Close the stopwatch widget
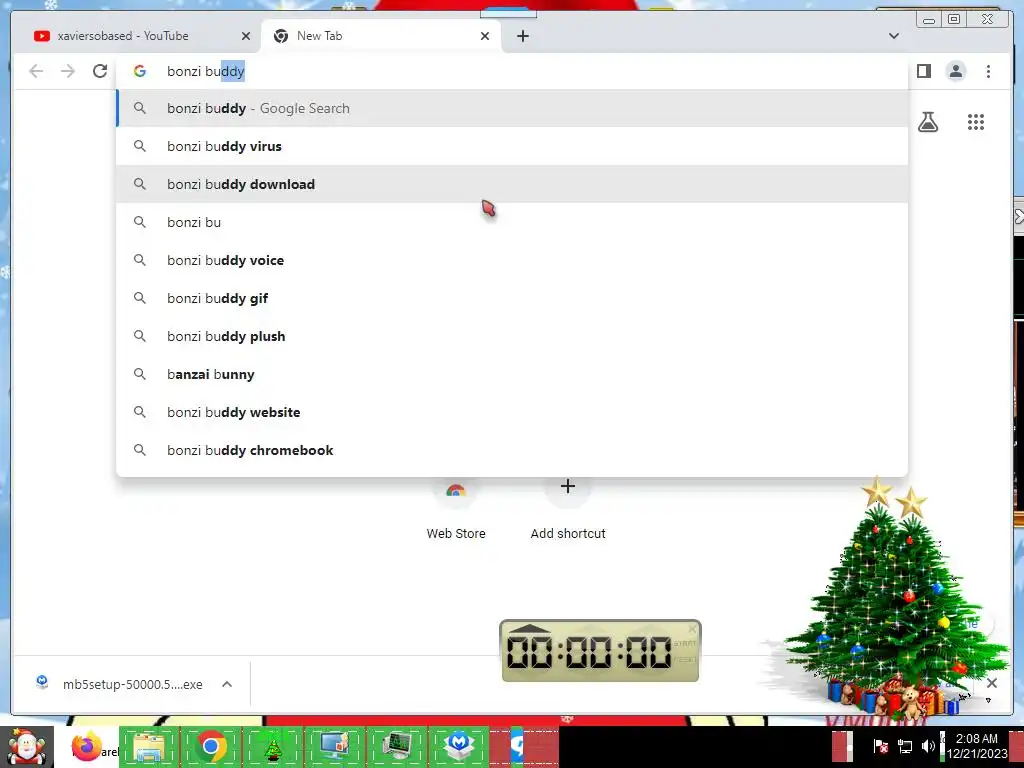Image resolution: width=1024 pixels, height=768 pixels. (x=692, y=628)
